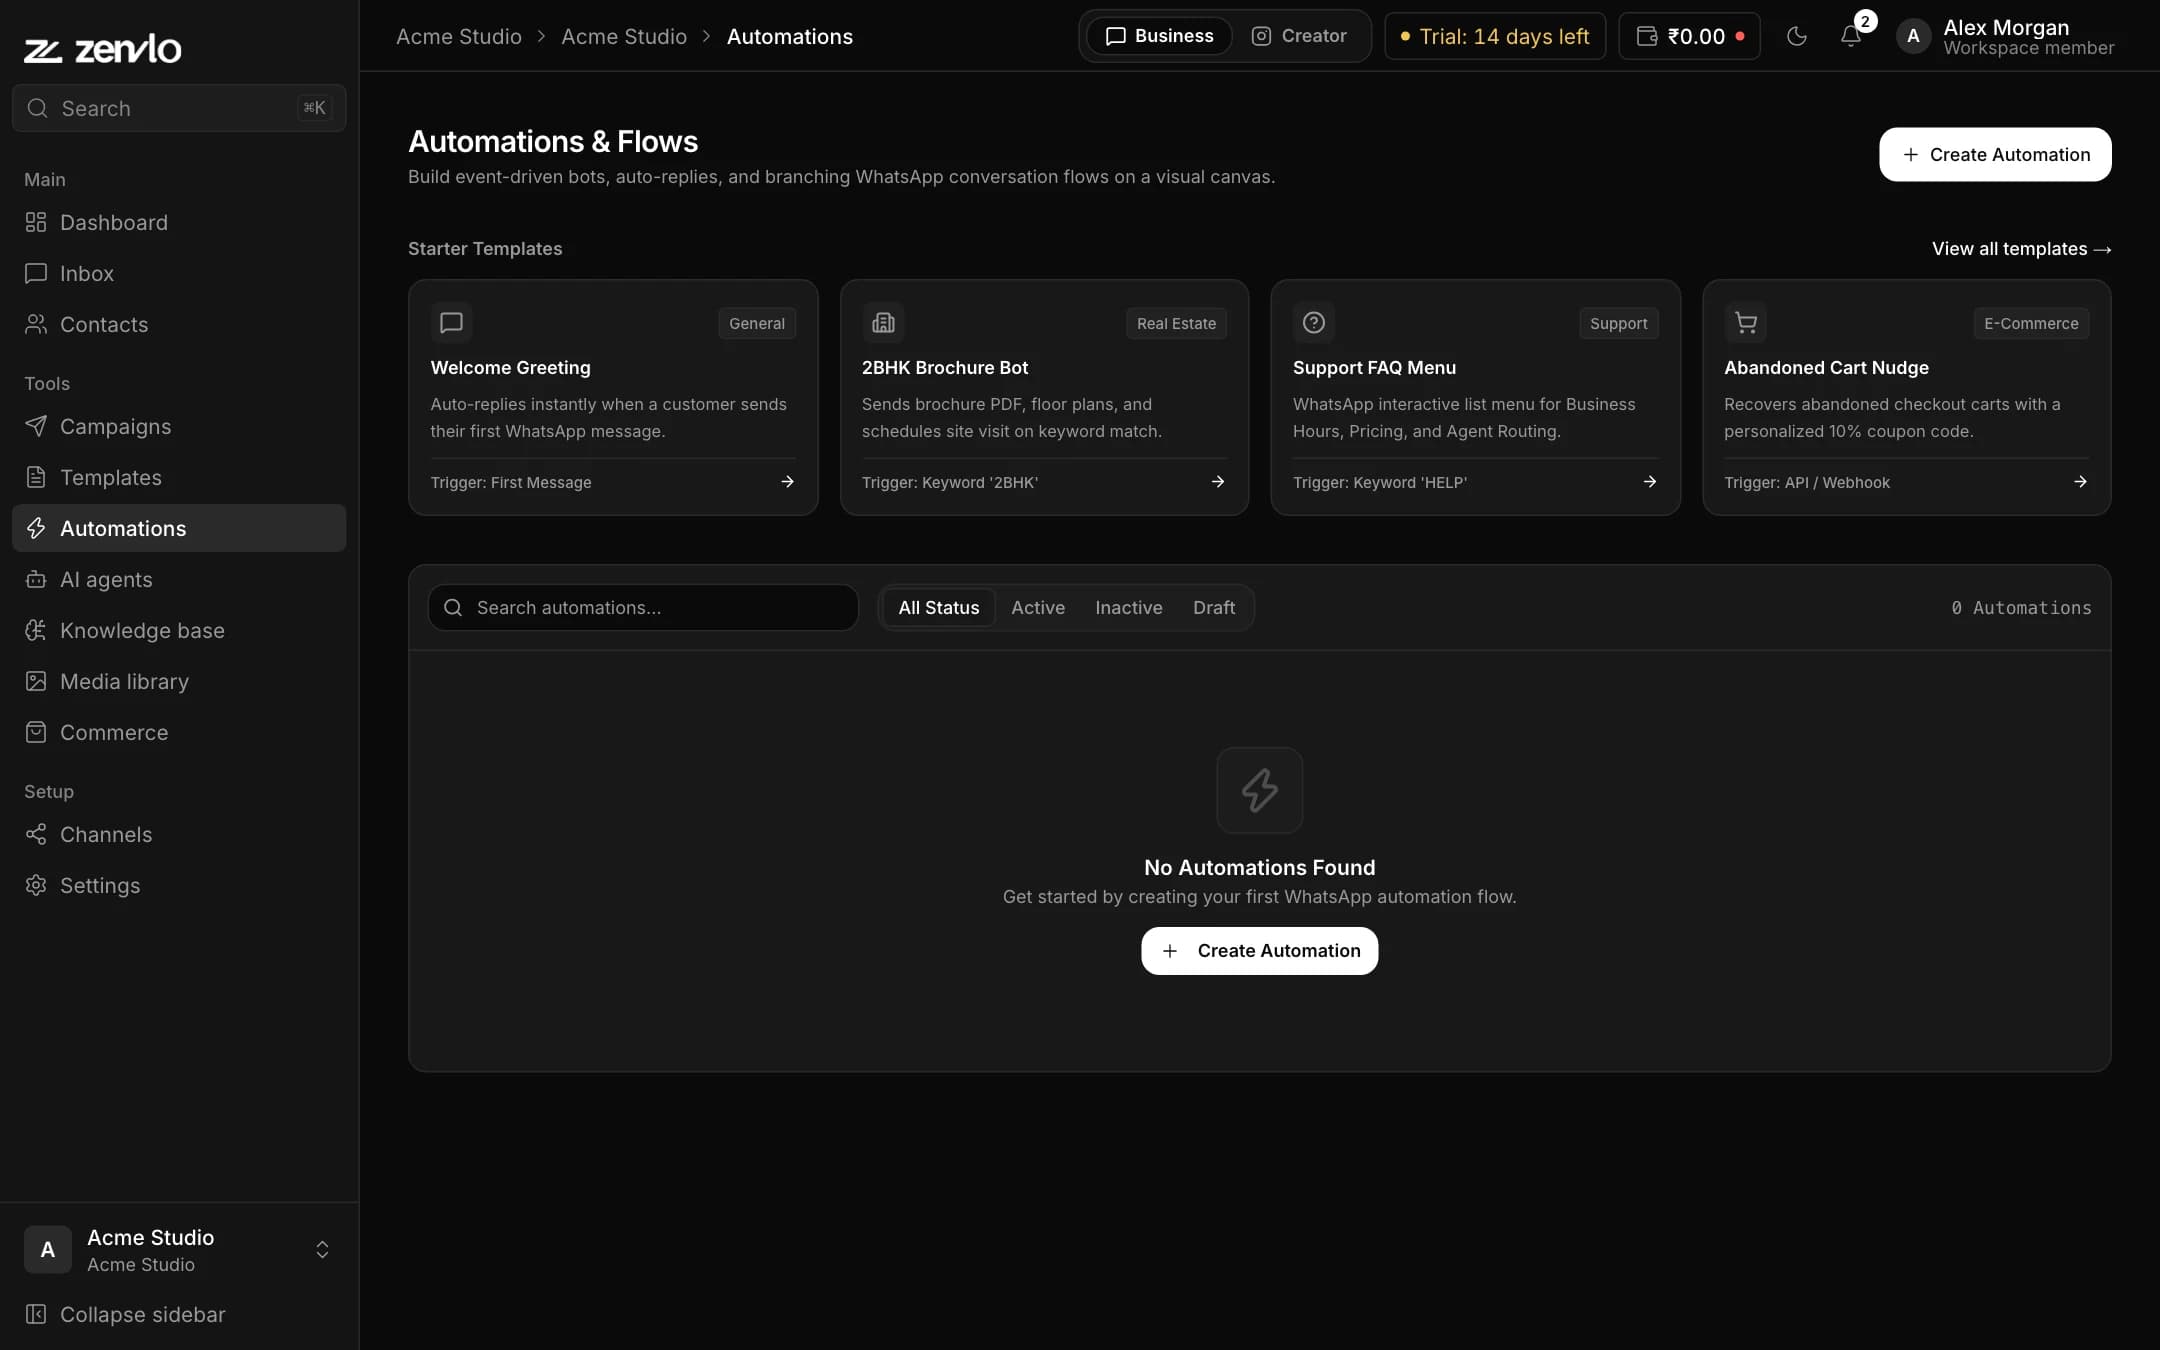Toggle dark mode moon icon
The image size is (2160, 1350).
[x=1797, y=36]
